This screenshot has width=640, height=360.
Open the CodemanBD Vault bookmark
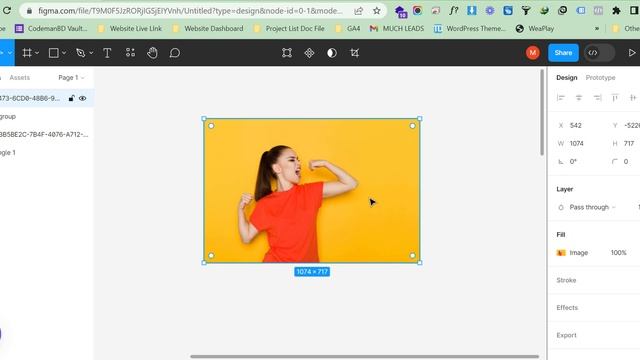pyautogui.click(x=51, y=29)
